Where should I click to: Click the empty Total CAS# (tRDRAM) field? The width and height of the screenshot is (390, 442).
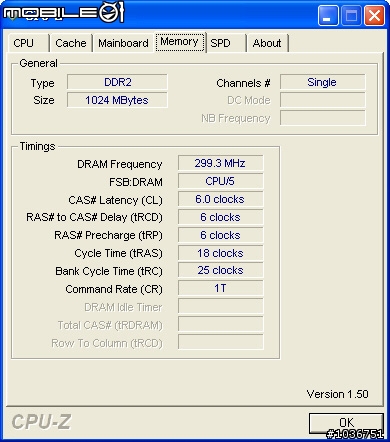(220, 324)
